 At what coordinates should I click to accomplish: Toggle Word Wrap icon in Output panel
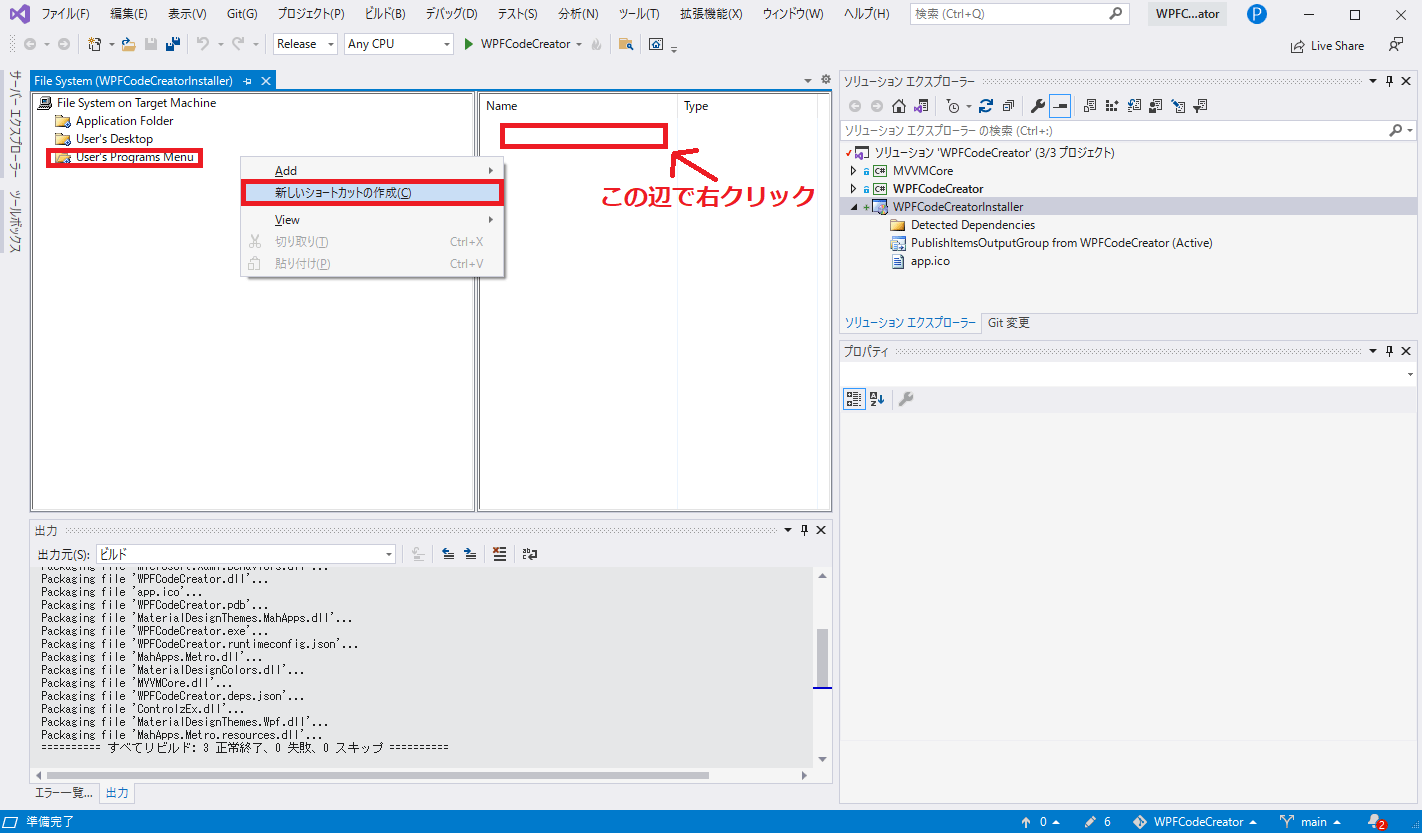coord(530,554)
